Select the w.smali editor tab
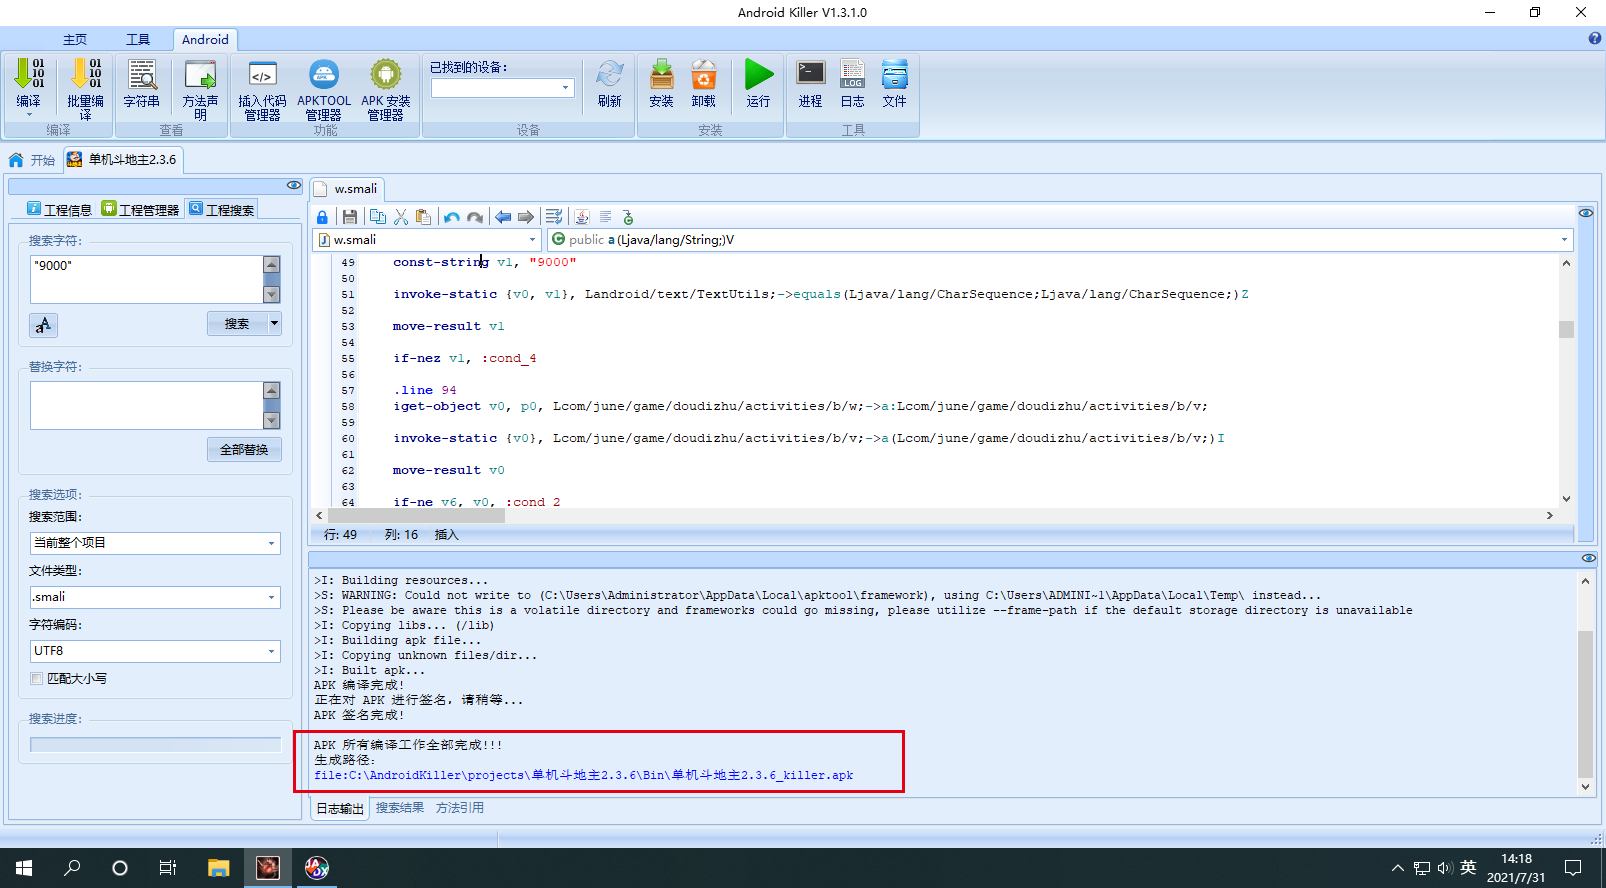Viewport: 1606px width, 888px height. coord(347,189)
